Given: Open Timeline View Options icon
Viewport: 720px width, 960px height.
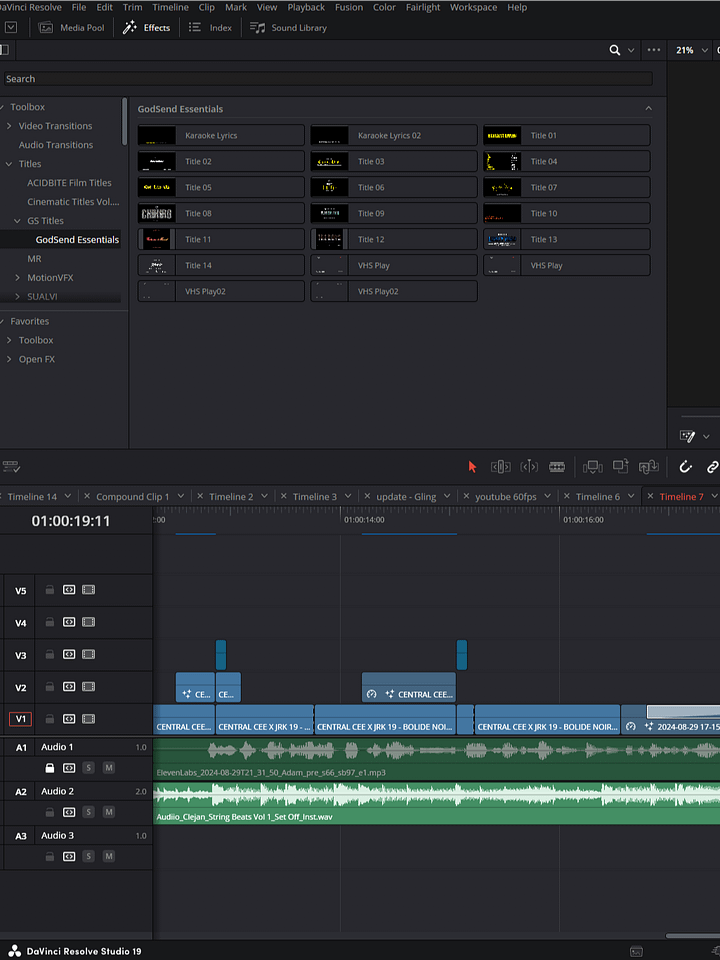Looking at the screenshot, I should coord(11,467).
